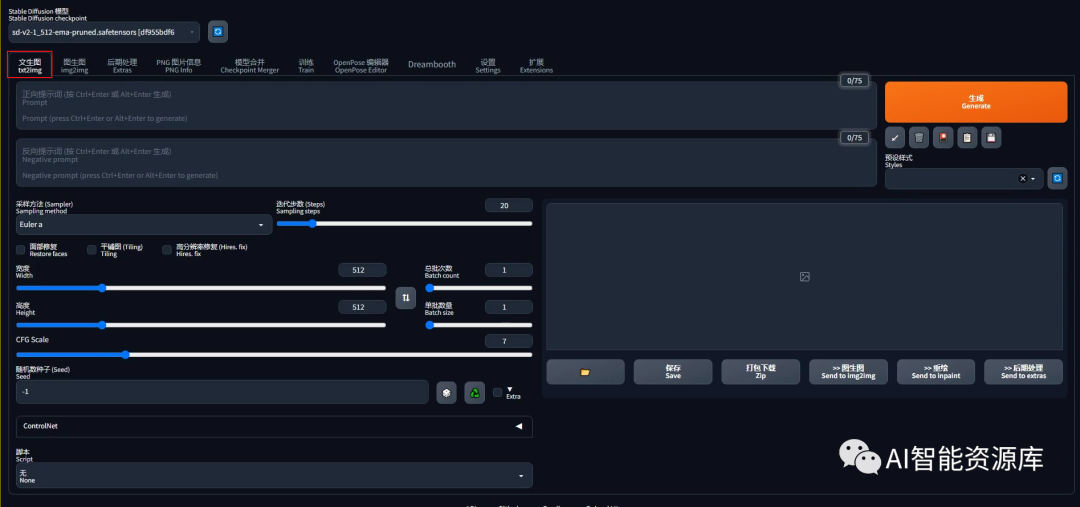Image resolution: width=1080 pixels, height=507 pixels.
Task: Switch to the txt2img tab
Action: 30,65
